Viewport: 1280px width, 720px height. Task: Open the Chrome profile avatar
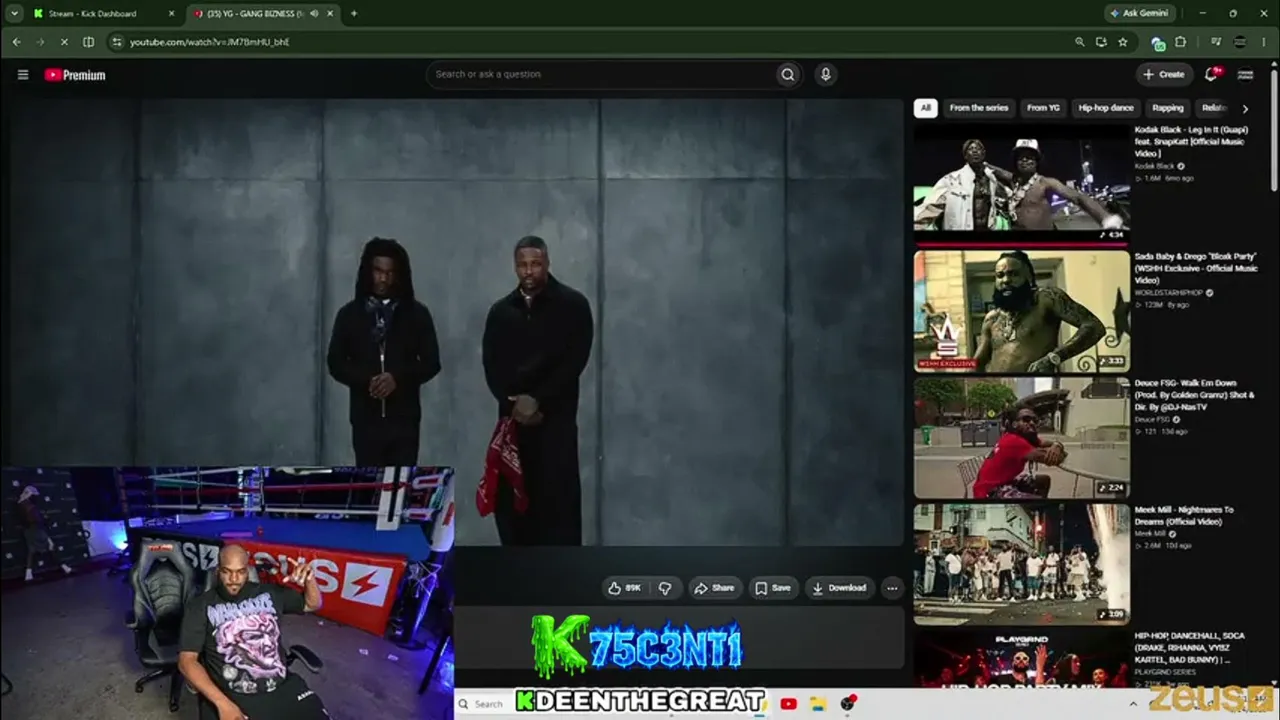click(x=1241, y=42)
